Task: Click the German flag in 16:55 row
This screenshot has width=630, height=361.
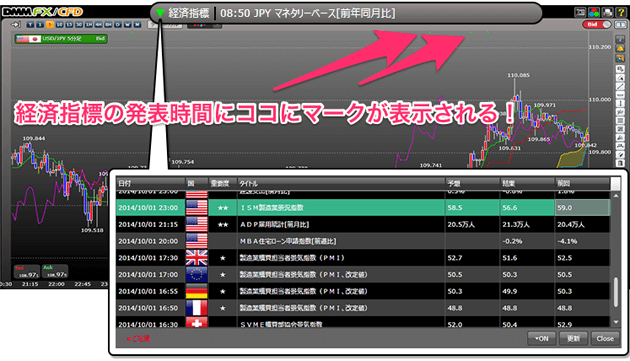Action: coord(196,291)
